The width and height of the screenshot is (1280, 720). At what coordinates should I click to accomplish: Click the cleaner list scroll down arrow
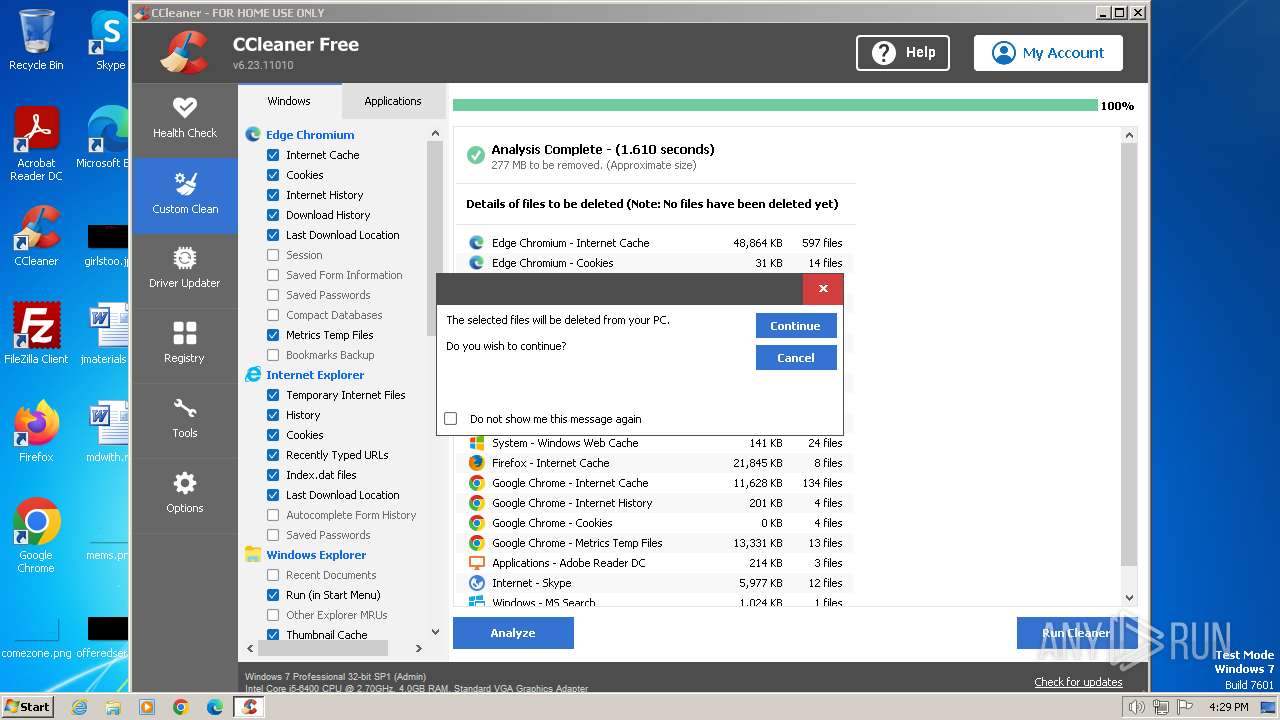pyautogui.click(x=435, y=631)
